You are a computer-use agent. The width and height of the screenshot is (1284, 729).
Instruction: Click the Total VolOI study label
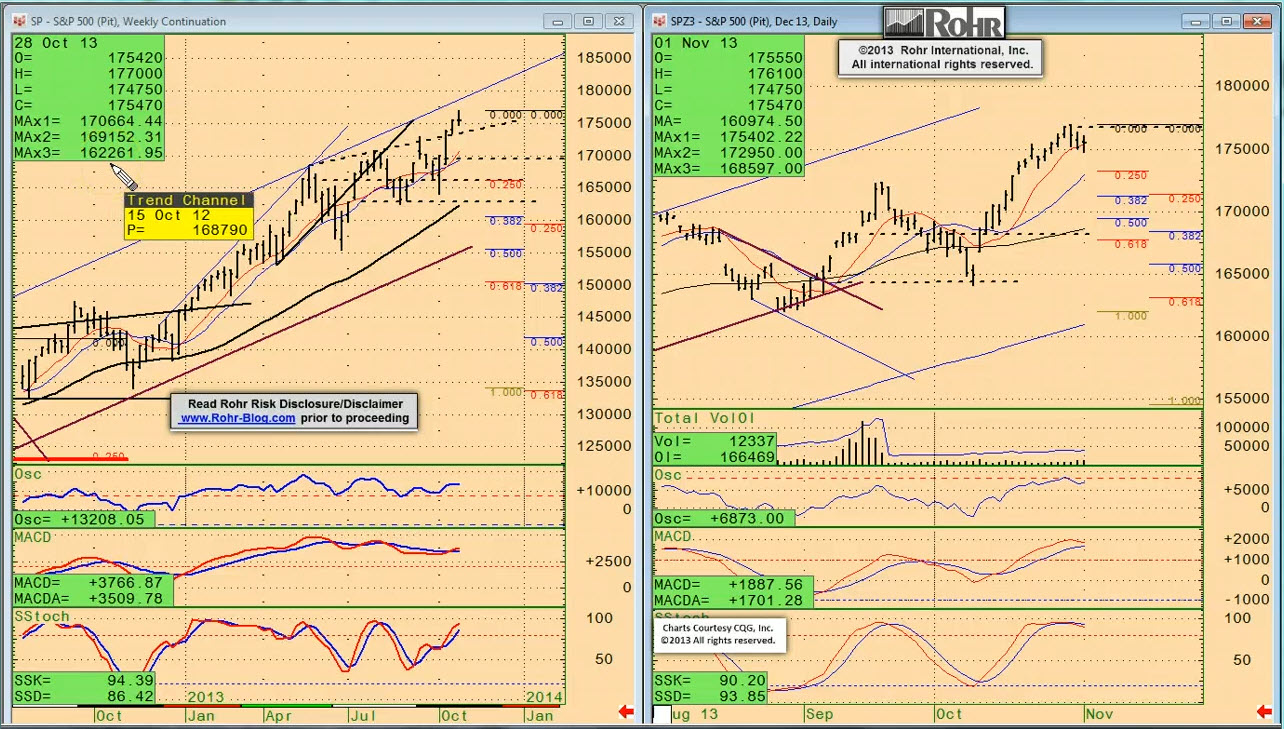[x=704, y=417]
